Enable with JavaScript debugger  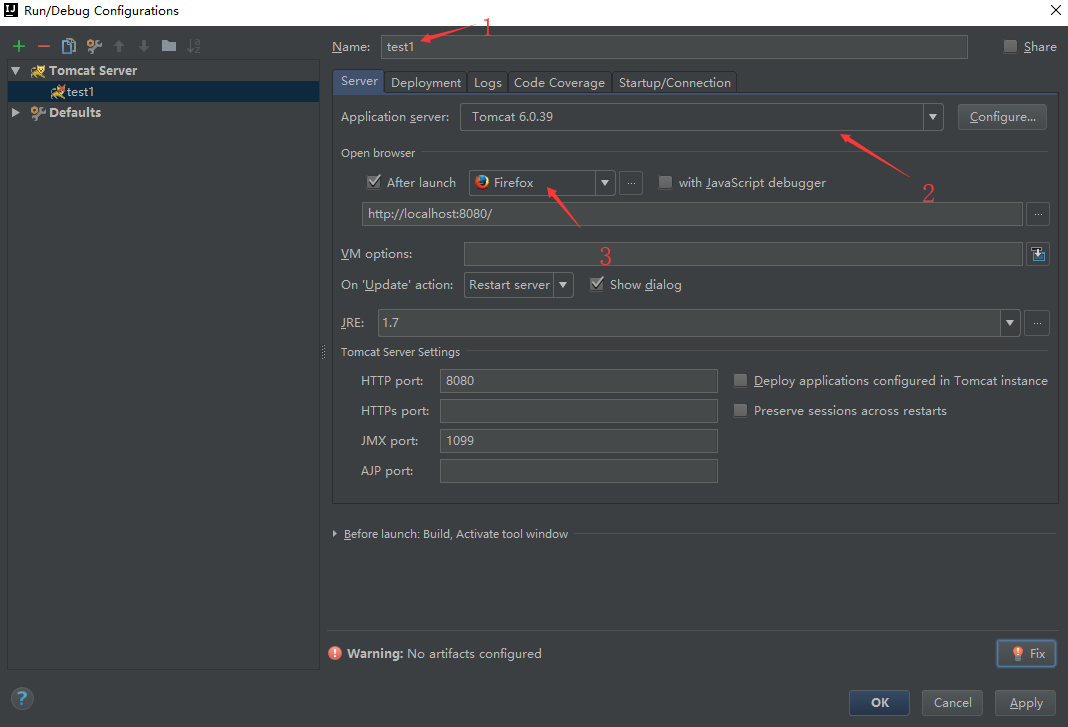click(665, 182)
